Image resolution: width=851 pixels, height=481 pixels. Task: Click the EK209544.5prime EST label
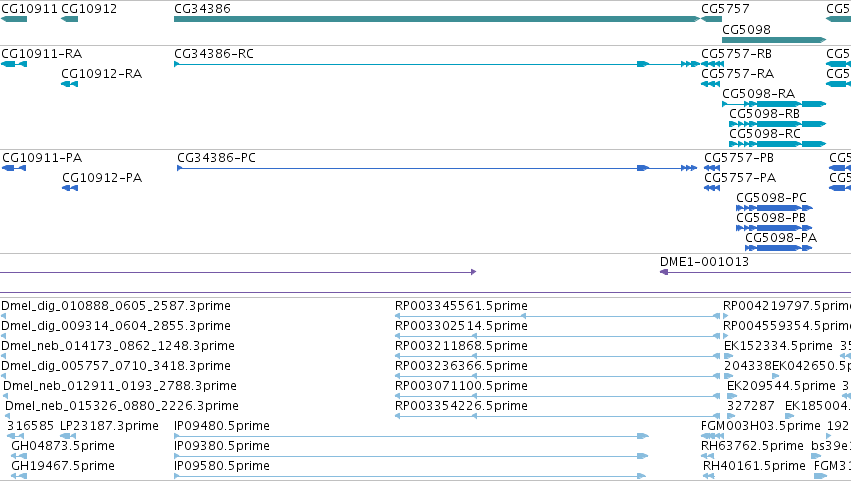(782, 387)
